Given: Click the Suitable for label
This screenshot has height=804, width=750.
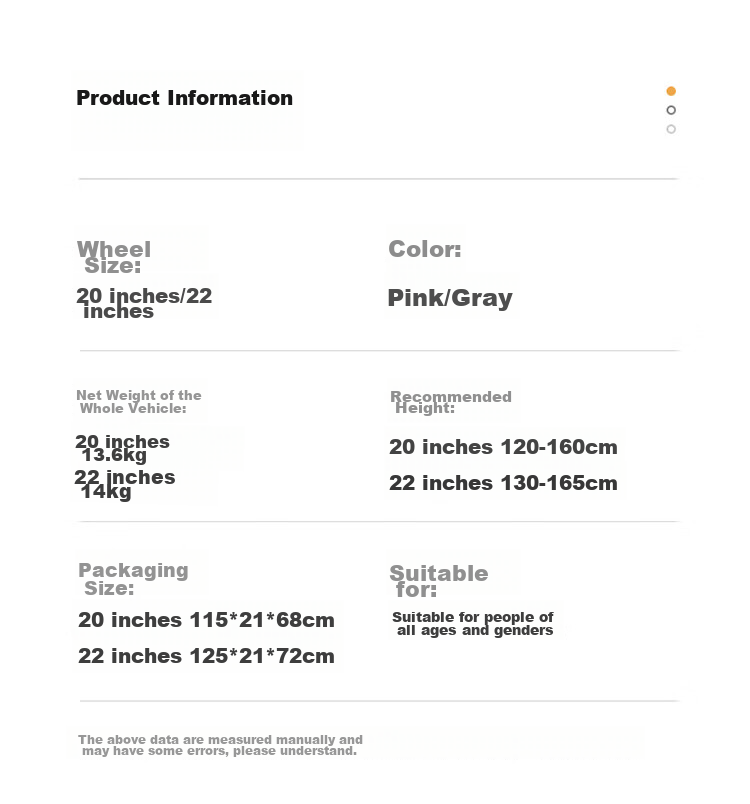Looking at the screenshot, I should click(x=439, y=581).
